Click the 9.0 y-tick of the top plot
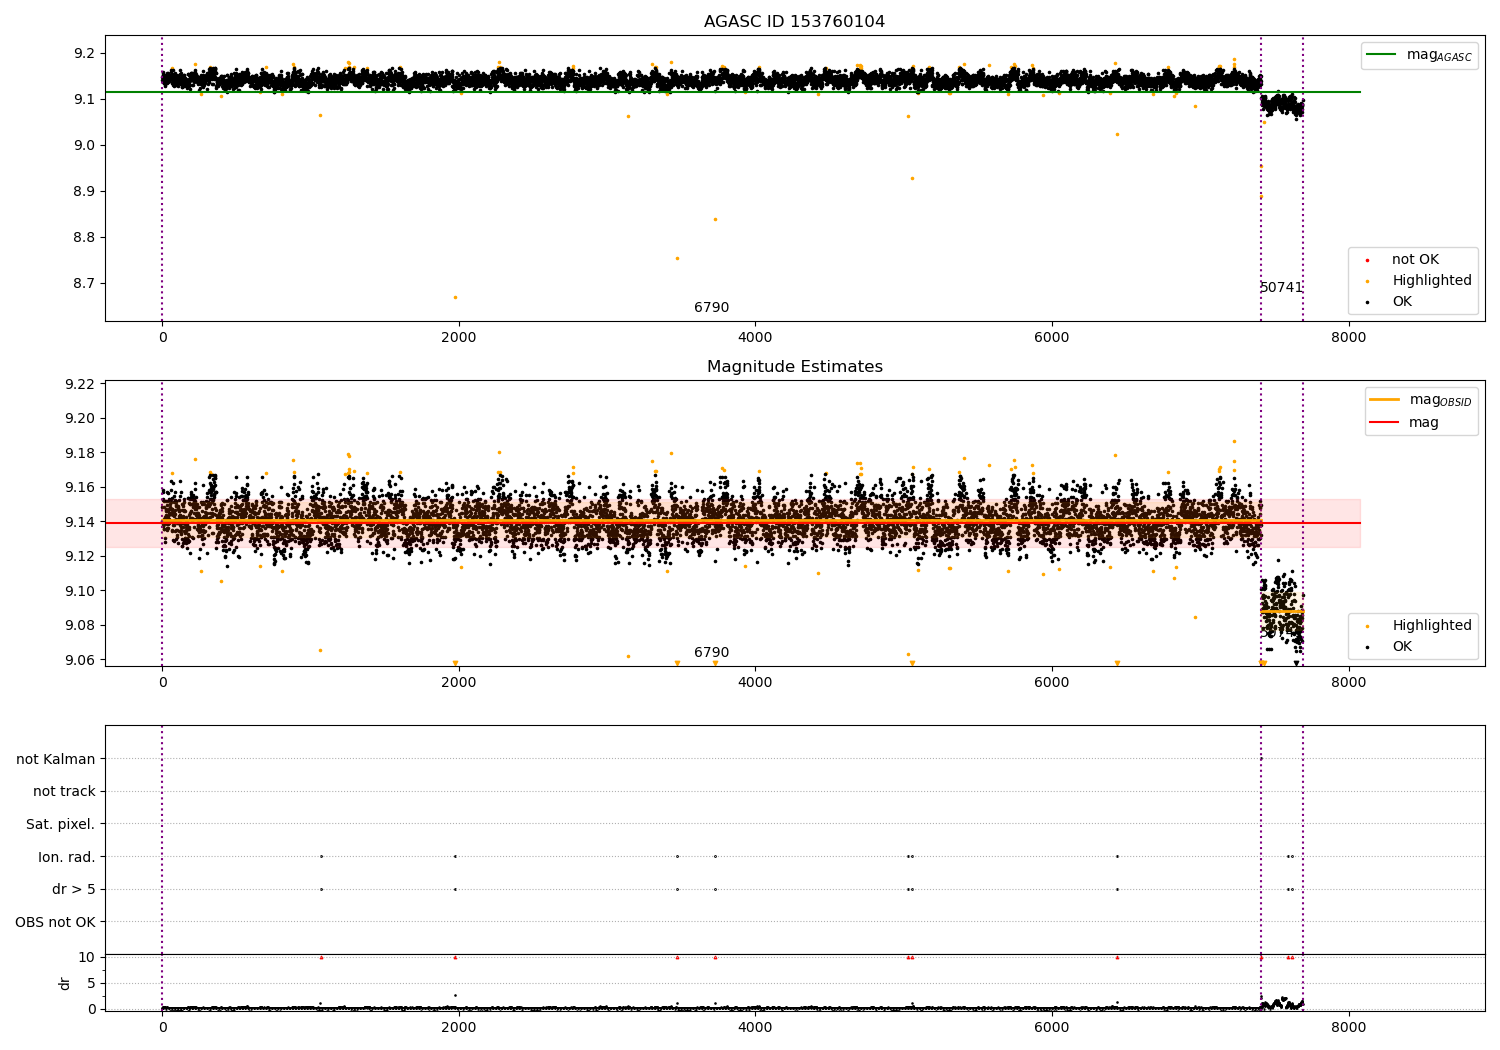1500x1050 pixels. [x=85, y=146]
